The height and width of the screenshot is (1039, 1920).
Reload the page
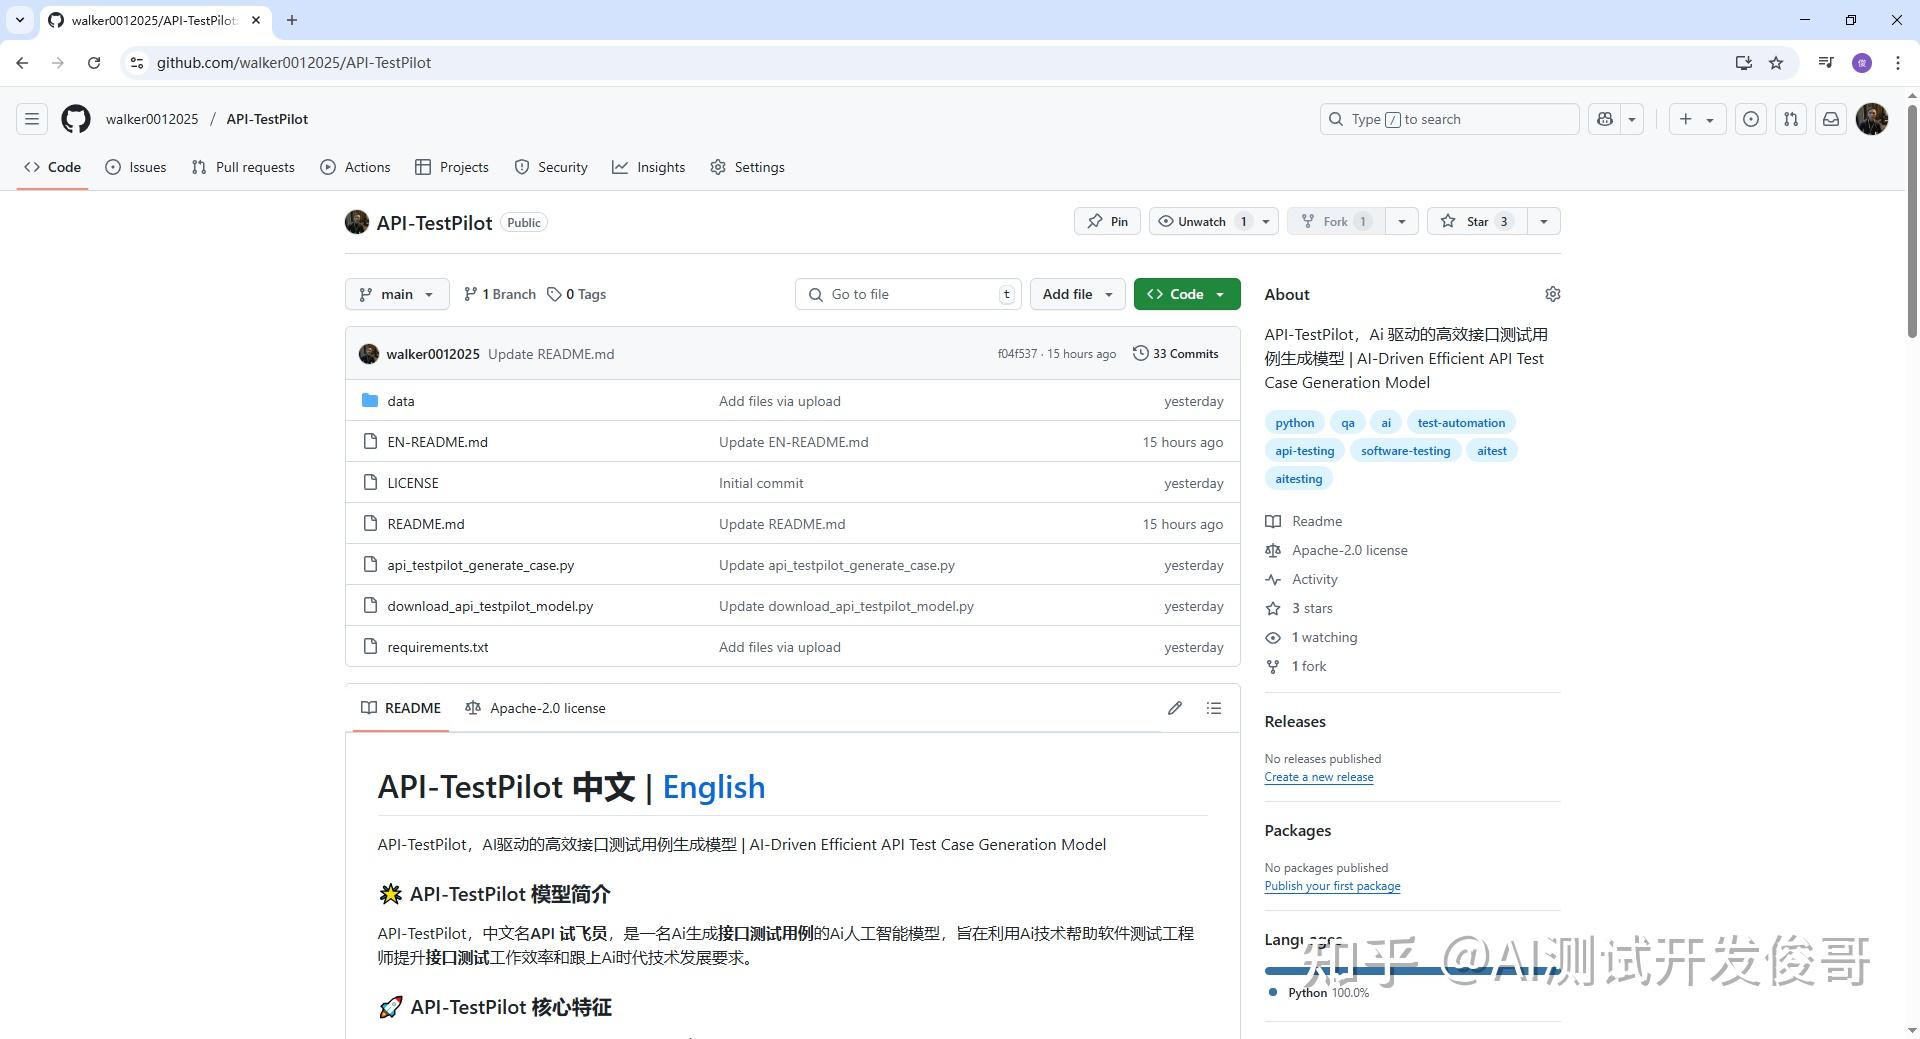[x=94, y=62]
